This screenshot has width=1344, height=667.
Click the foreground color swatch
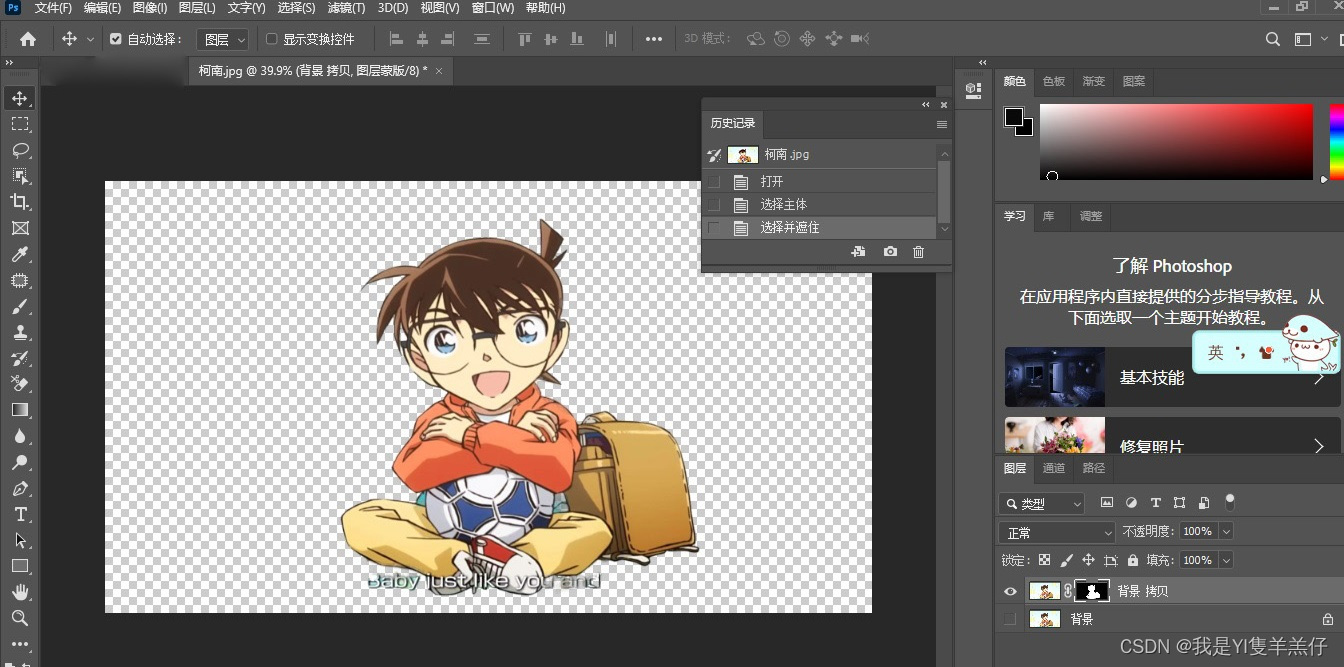[1014, 117]
